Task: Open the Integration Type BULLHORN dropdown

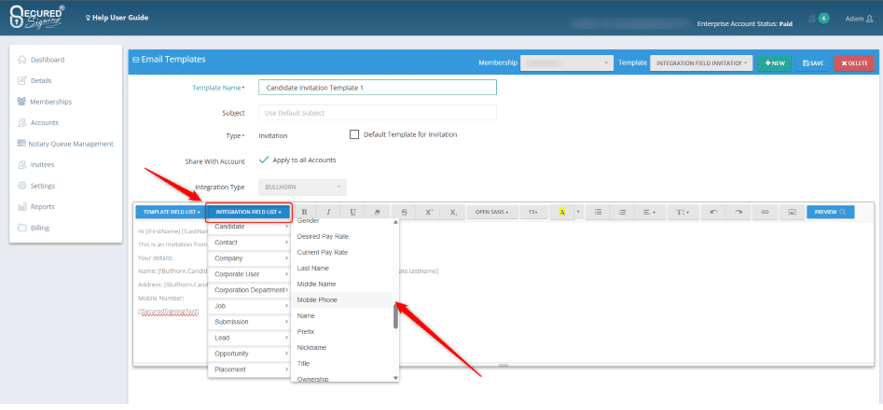Action: point(302,187)
